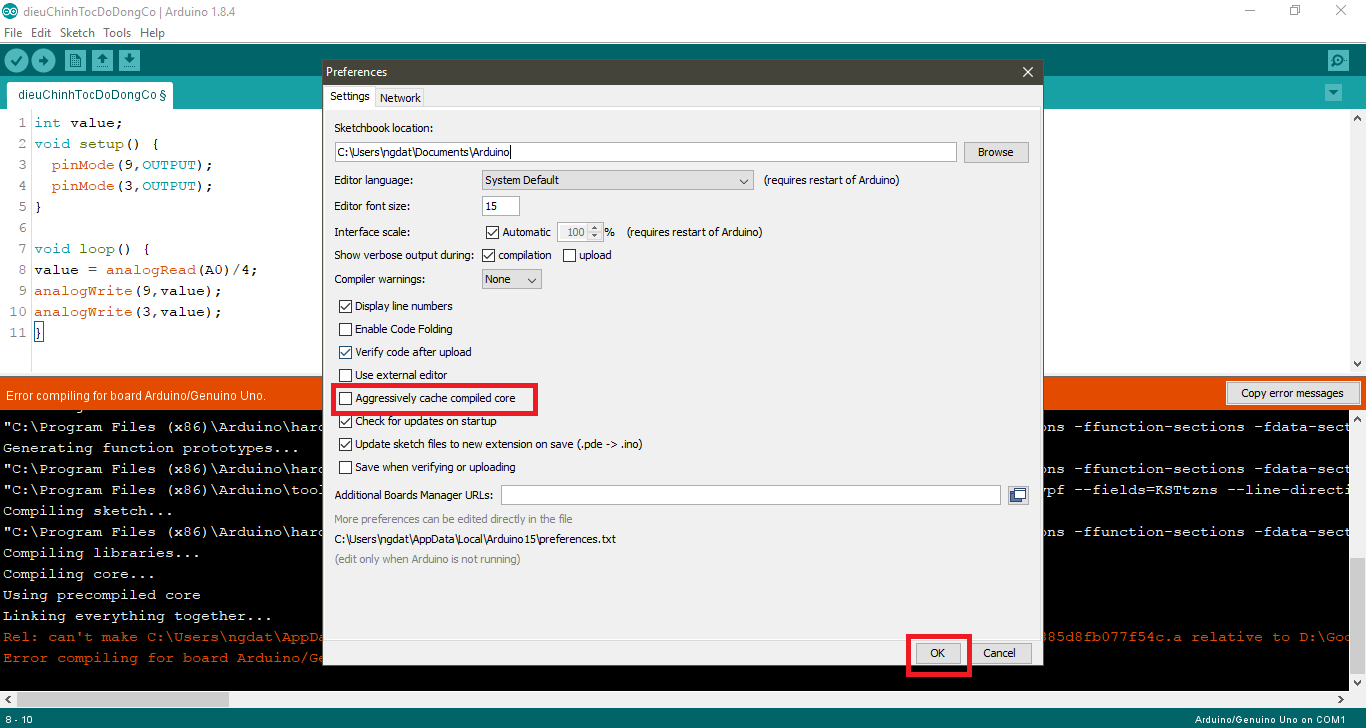Disable Display line numbers
This screenshot has width=1366, height=728.
[345, 306]
